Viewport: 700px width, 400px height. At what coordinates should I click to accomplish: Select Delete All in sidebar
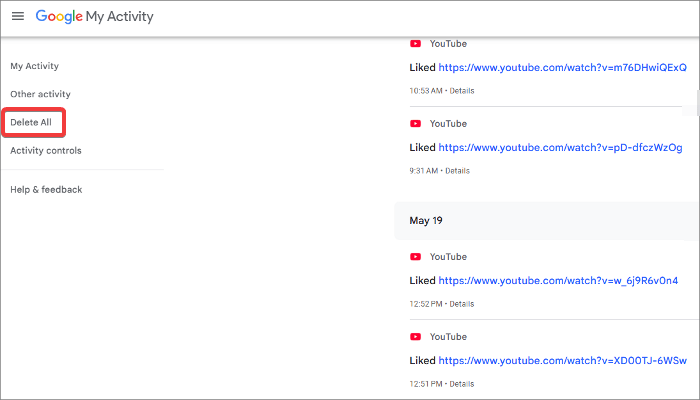[x=31, y=122]
